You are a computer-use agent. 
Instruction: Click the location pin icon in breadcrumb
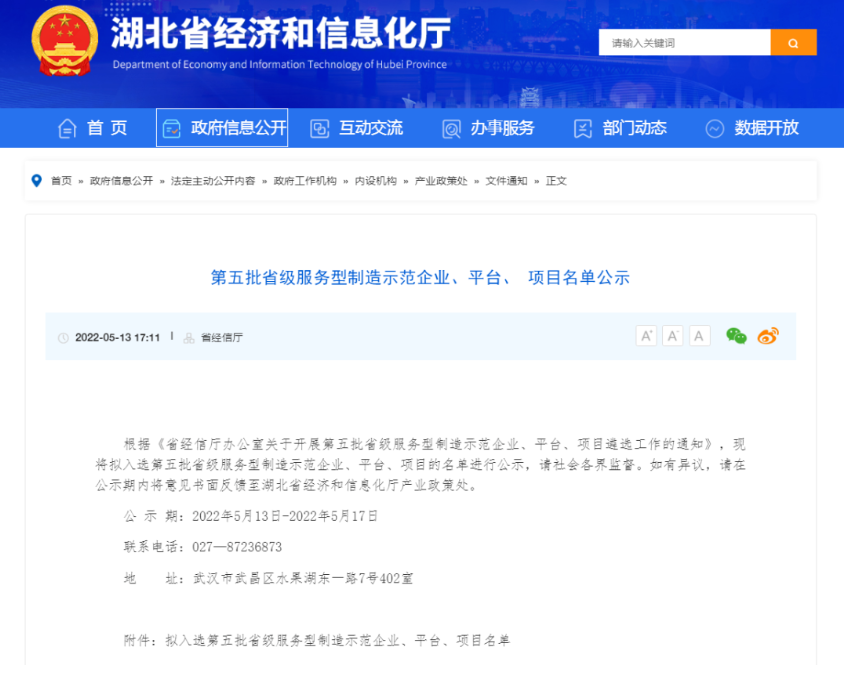tap(37, 181)
